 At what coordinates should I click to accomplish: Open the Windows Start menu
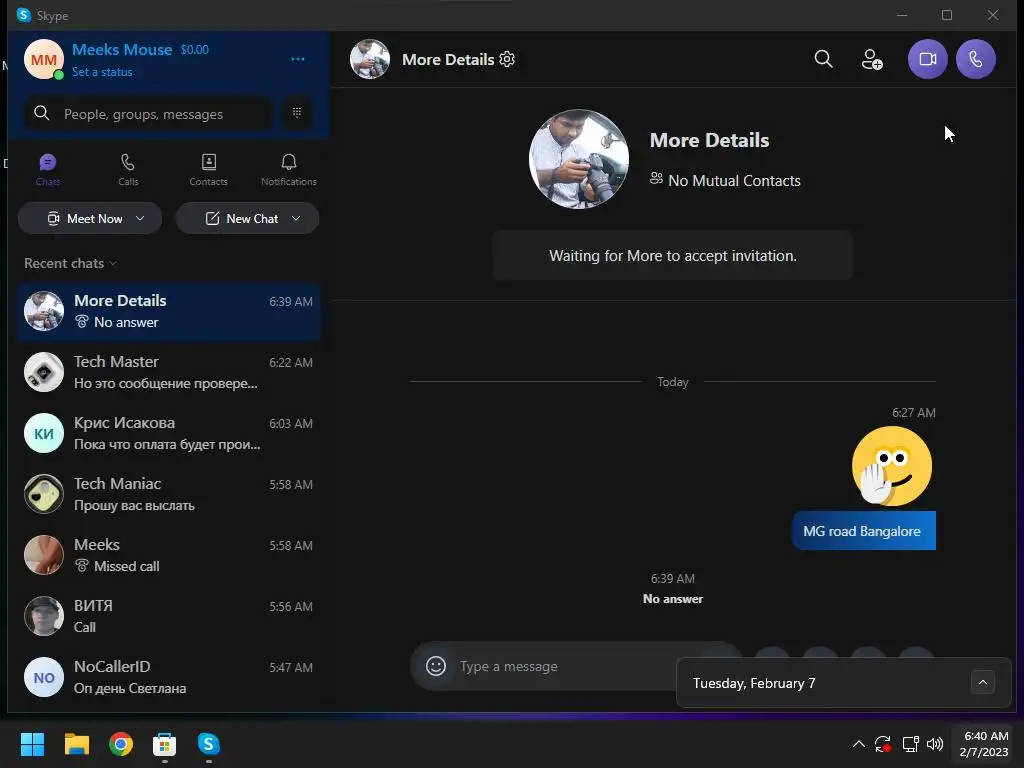pos(32,743)
